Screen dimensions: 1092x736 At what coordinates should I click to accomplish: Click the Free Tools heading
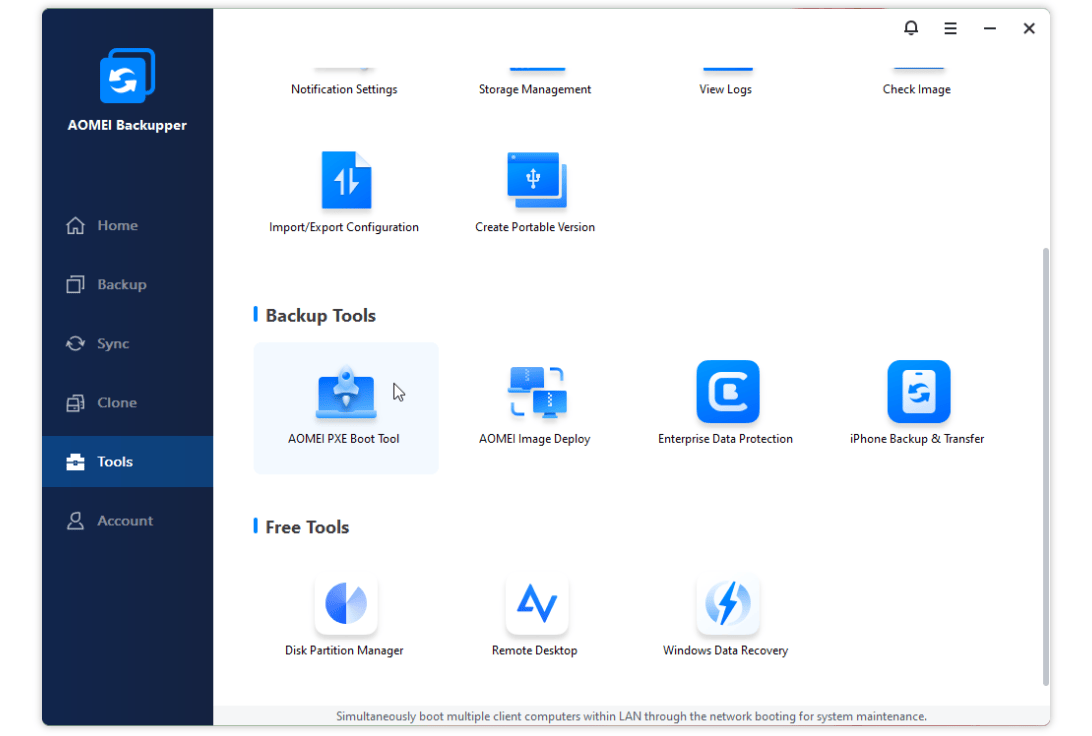[307, 527]
